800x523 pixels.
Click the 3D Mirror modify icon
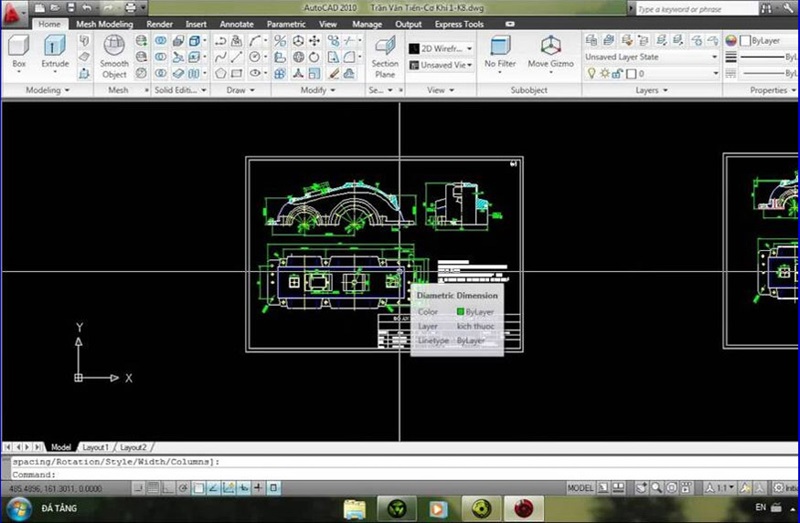tap(280, 40)
